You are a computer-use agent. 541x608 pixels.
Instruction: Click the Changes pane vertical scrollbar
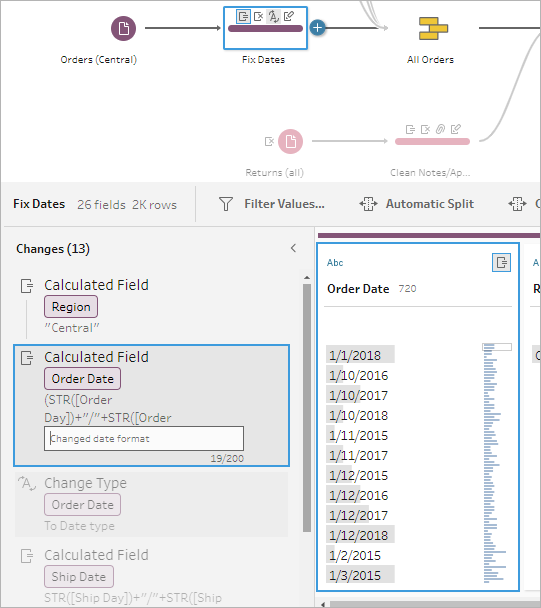(307, 408)
